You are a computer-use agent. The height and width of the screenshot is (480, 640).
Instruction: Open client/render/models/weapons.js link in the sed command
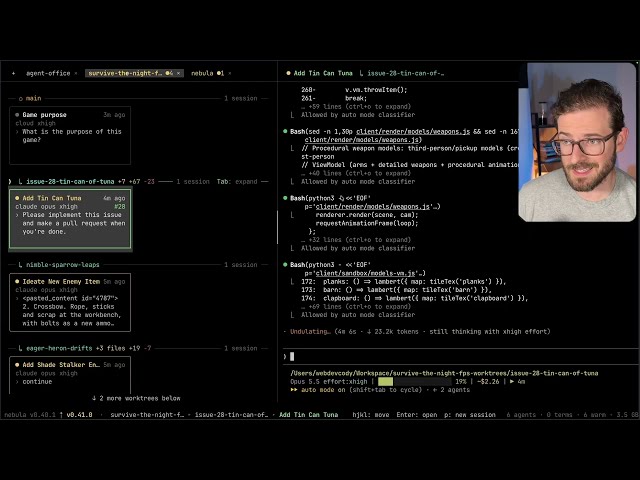tap(413, 131)
